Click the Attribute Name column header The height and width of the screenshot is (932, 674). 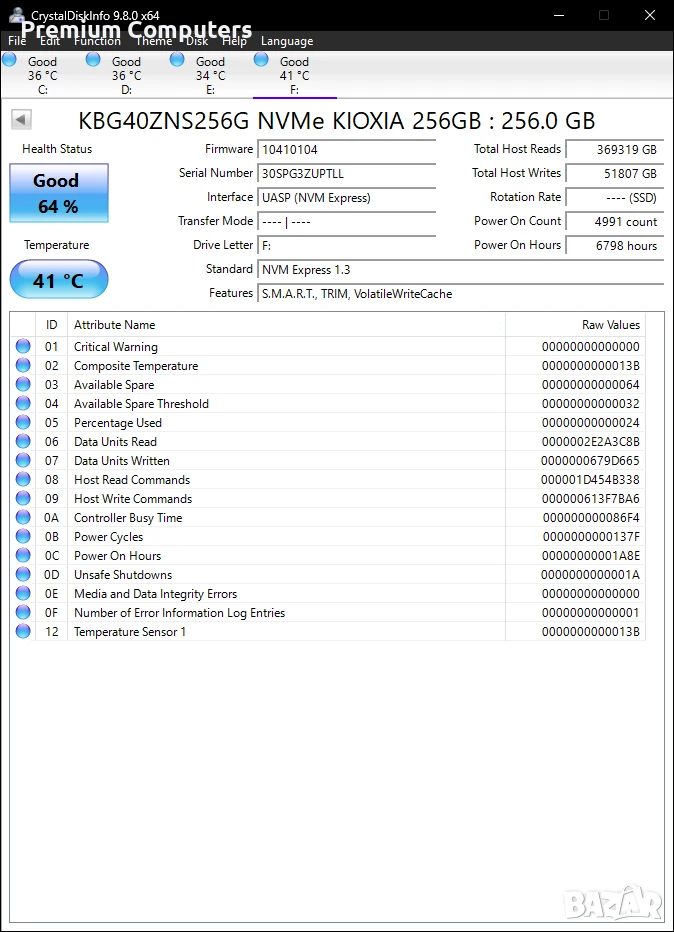[286, 325]
